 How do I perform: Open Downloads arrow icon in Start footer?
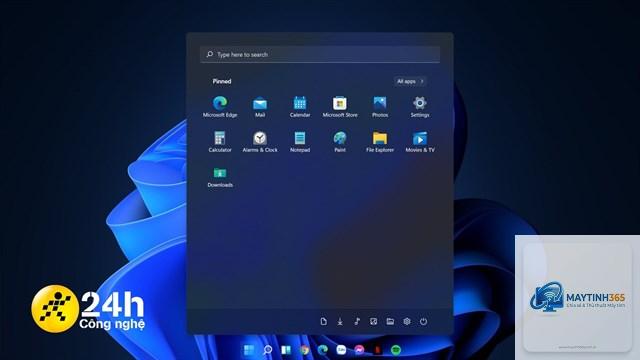(340, 322)
